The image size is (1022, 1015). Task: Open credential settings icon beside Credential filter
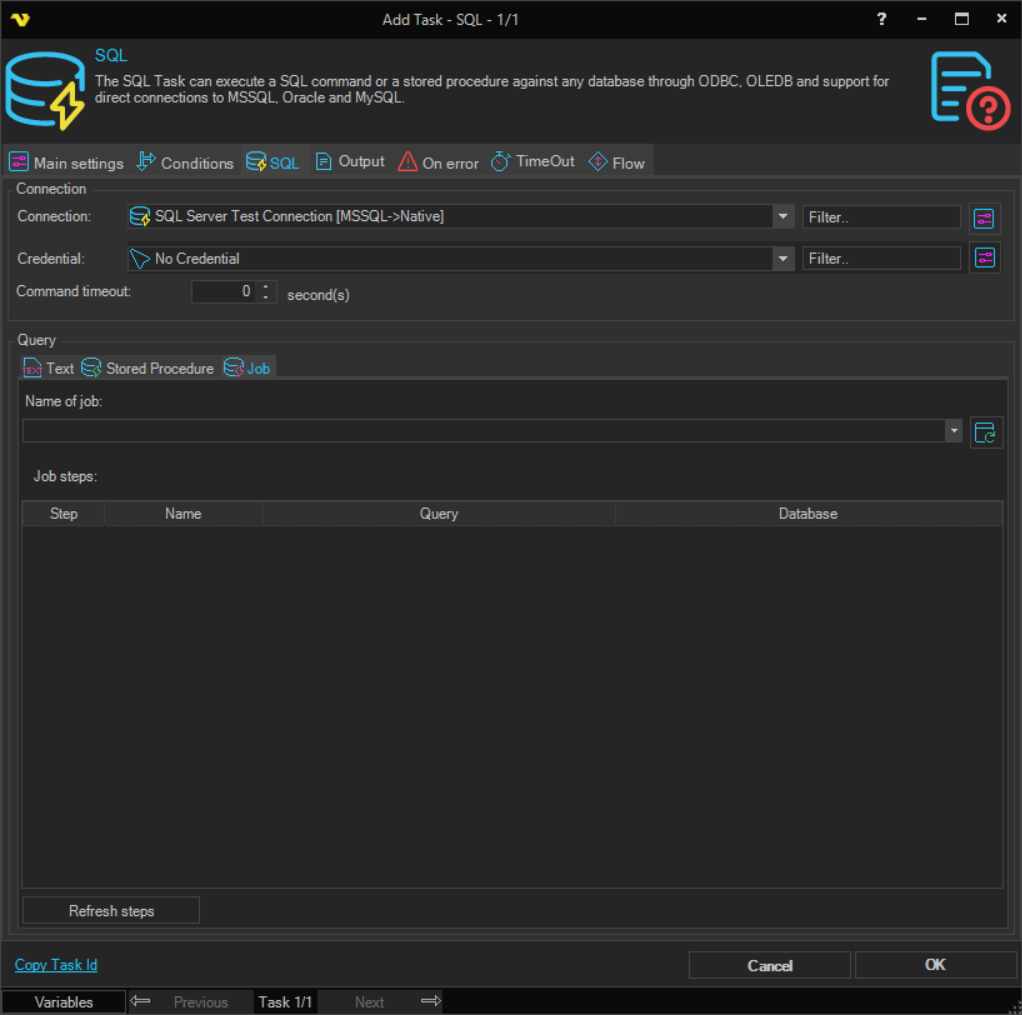(985, 258)
